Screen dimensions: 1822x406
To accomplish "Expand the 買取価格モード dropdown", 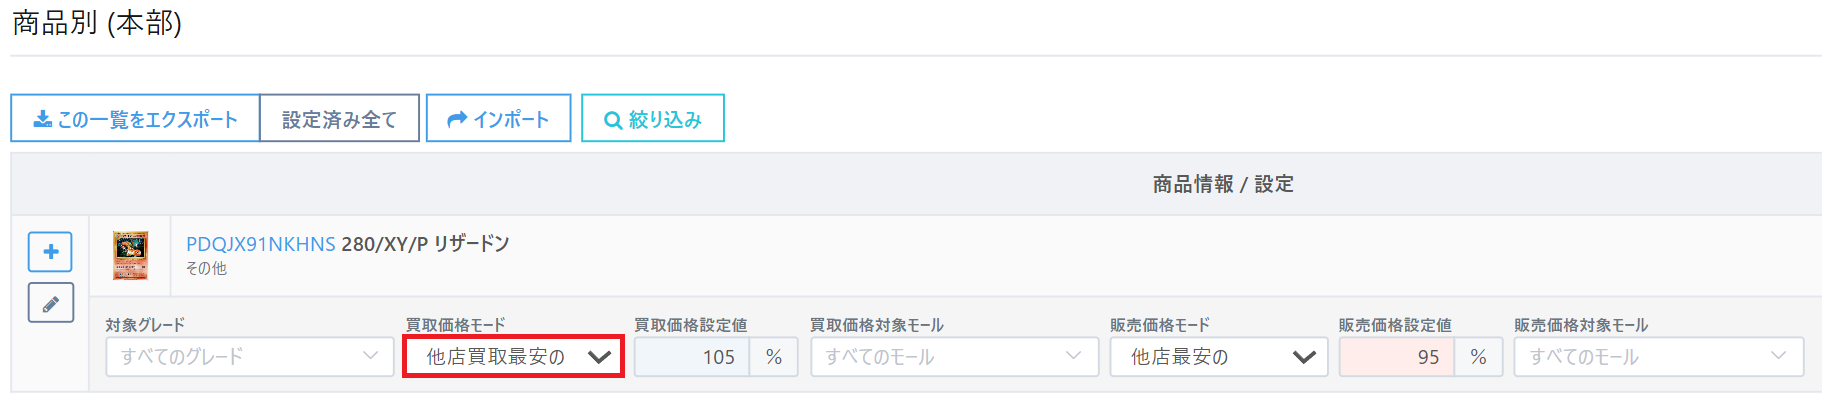I will pyautogui.click(x=514, y=357).
